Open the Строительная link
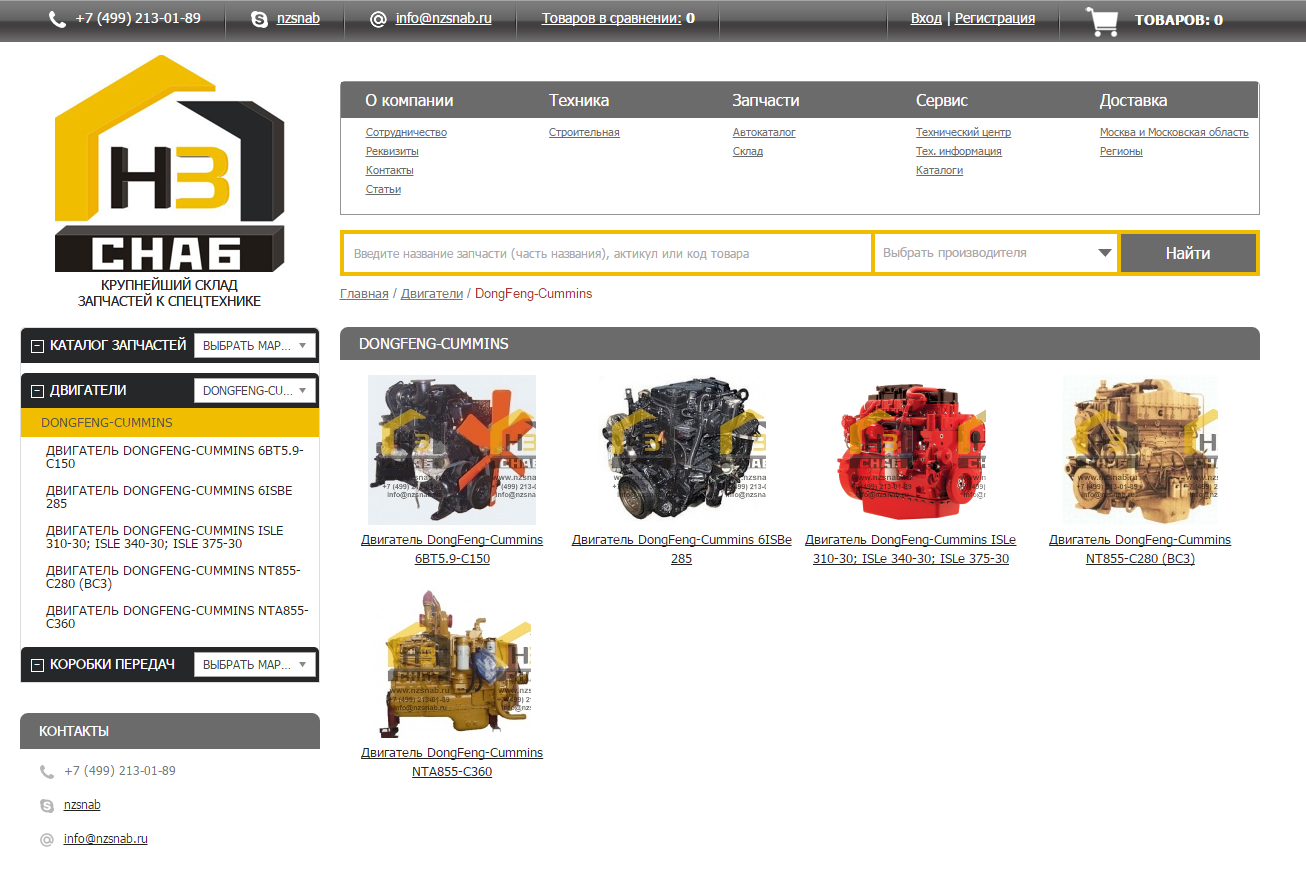Image resolution: width=1306 pixels, height=886 pixels. pos(584,132)
